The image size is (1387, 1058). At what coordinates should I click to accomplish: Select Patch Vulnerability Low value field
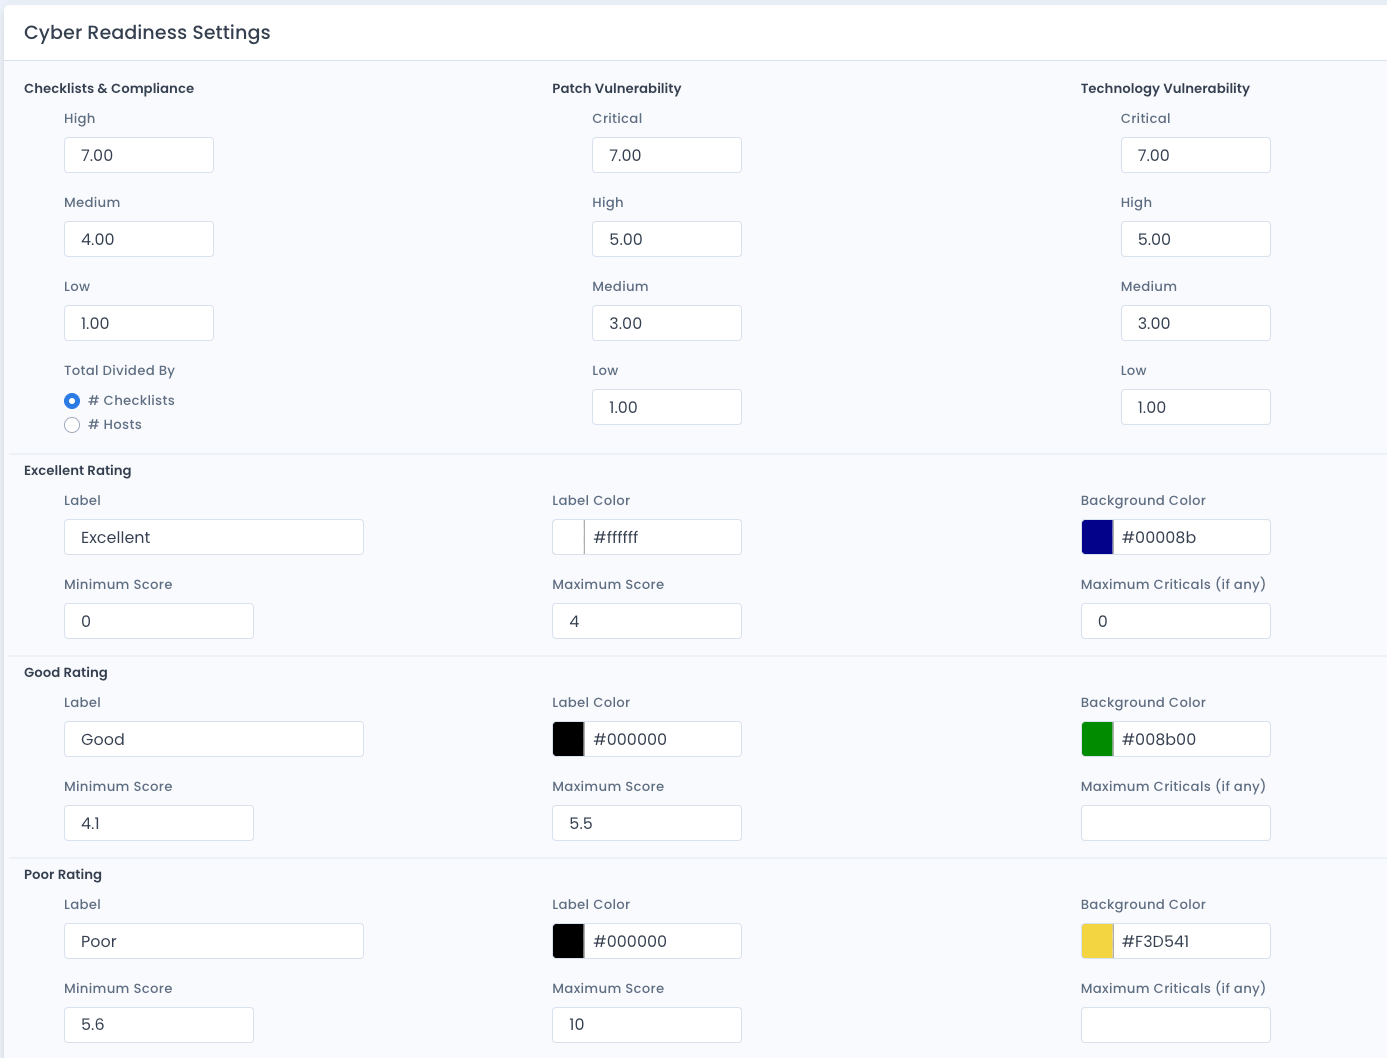667,407
